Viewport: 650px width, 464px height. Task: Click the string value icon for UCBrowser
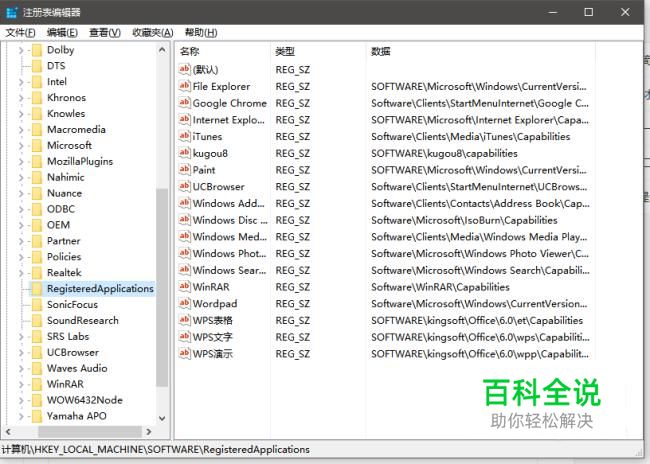tap(184, 186)
